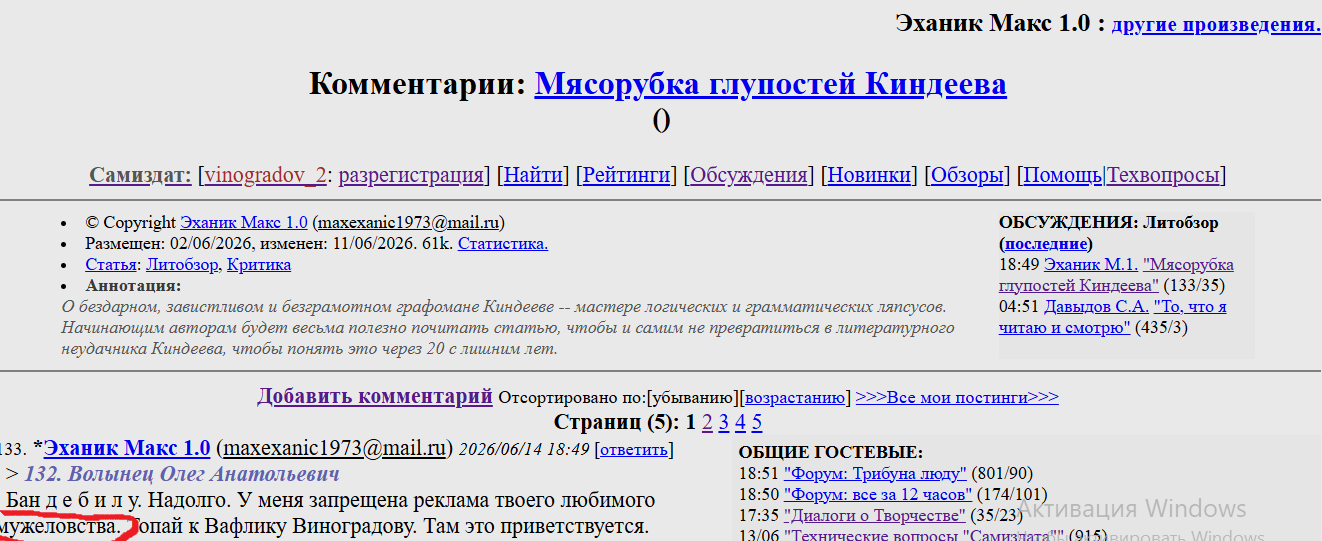The height and width of the screenshot is (541, 1322).
Task: Open the "Мясорубка глупостей Киндеева" discussion link in sidebar
Action: (1116, 275)
